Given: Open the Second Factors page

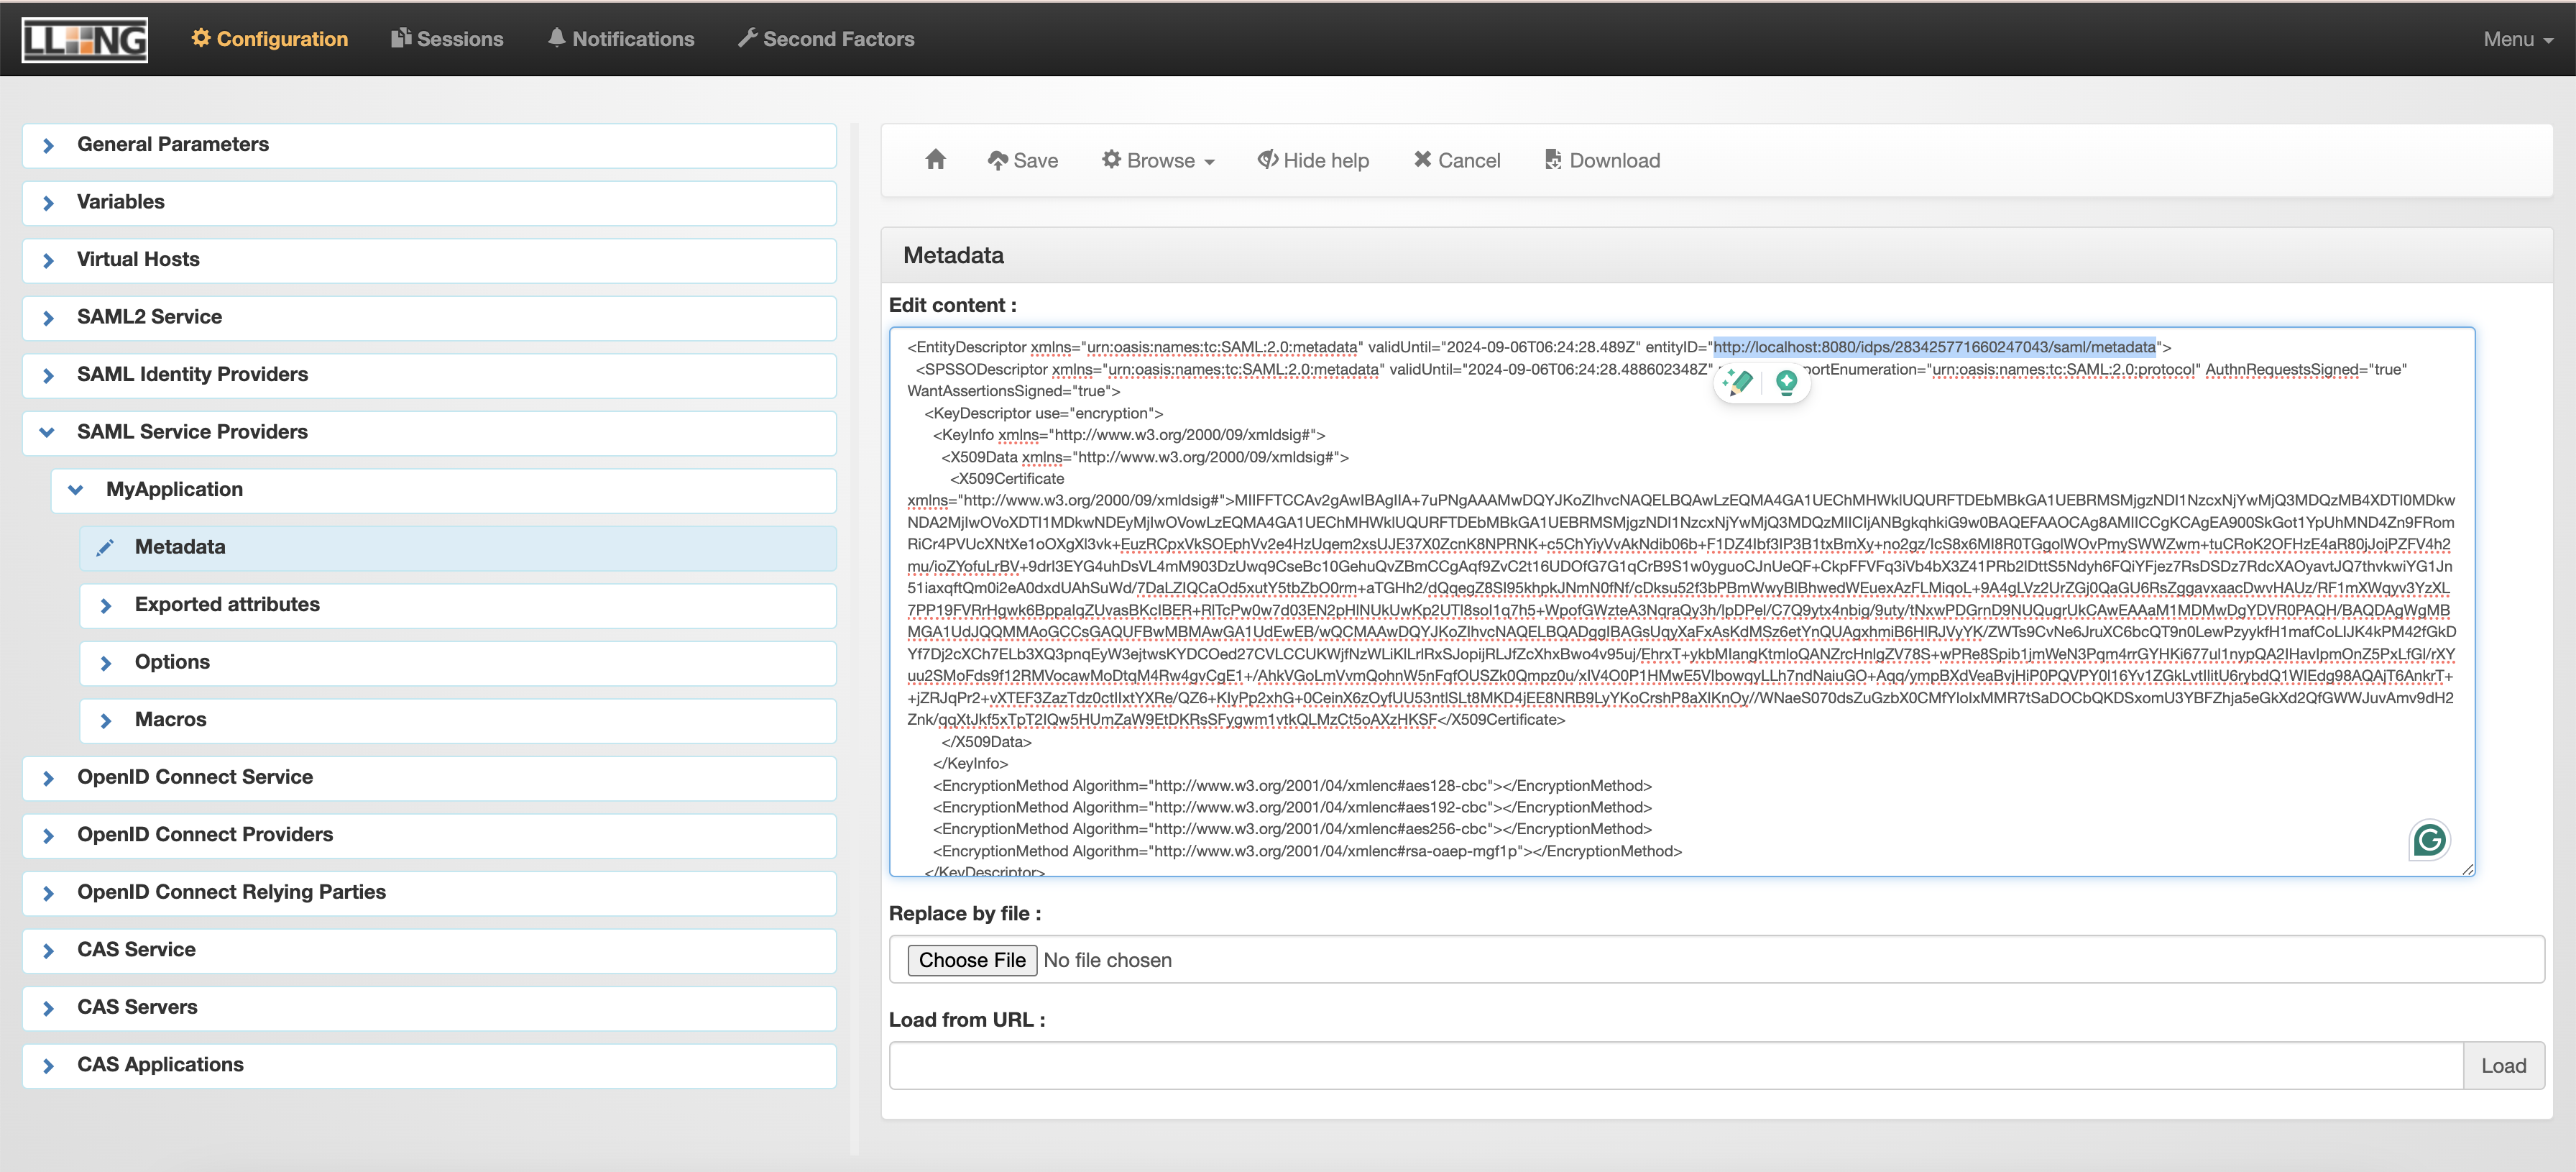Looking at the screenshot, I should pos(826,39).
